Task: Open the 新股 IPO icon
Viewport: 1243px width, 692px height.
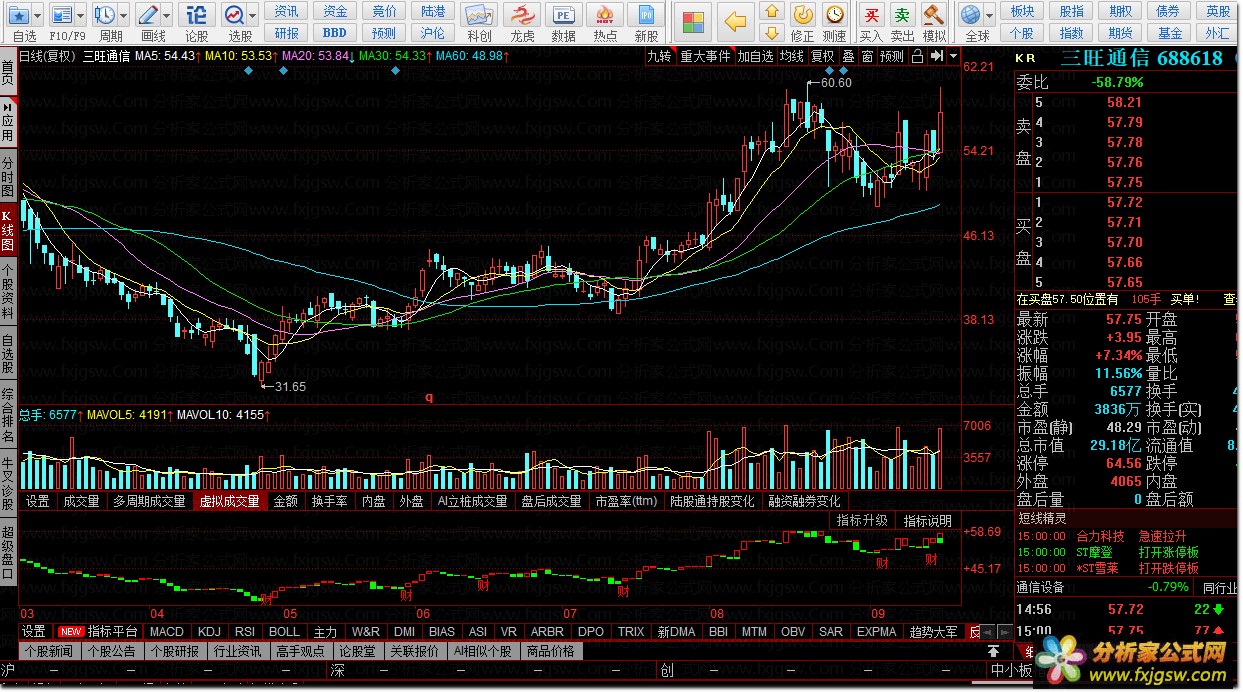Action: pos(647,16)
